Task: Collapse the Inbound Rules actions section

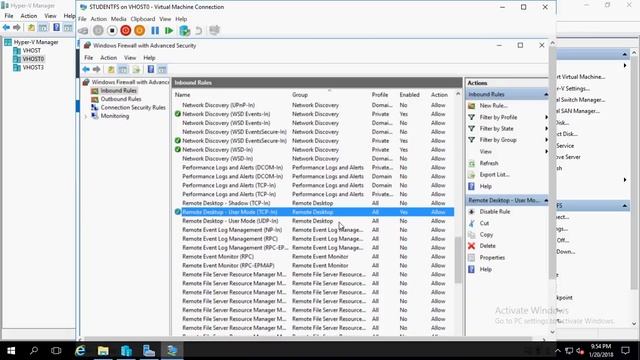Action: [546, 94]
